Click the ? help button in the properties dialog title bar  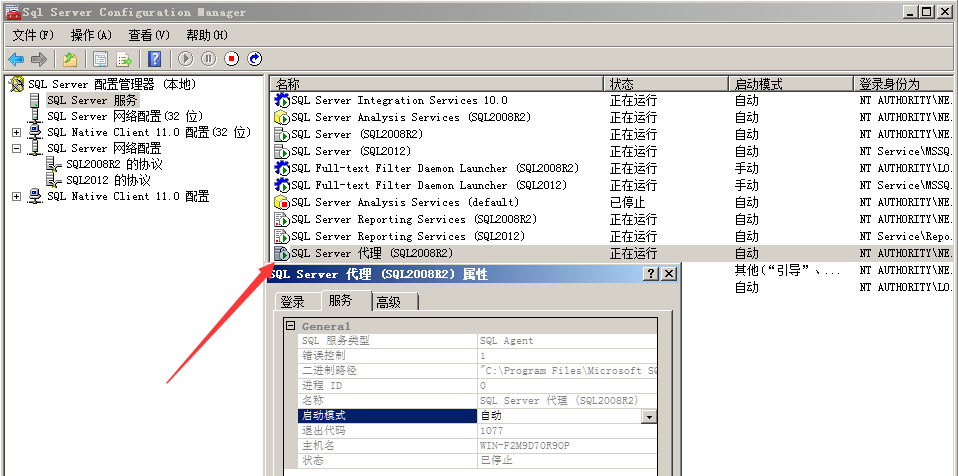pyautogui.click(x=652, y=274)
